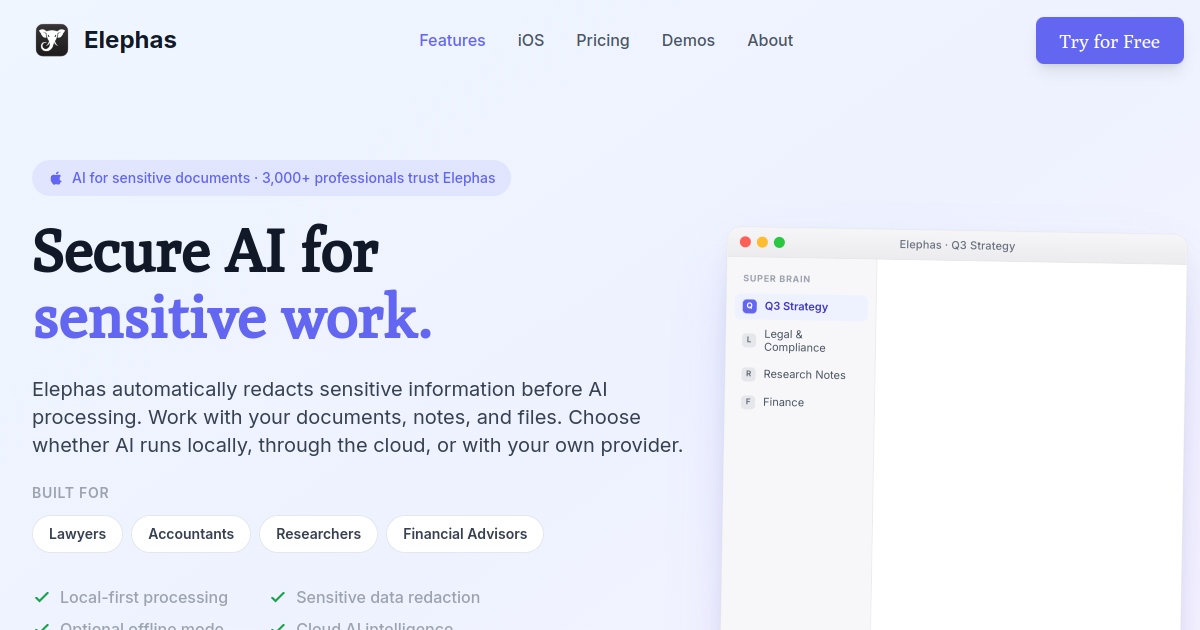
Task: Select the Accountants pill
Action: coord(191,534)
